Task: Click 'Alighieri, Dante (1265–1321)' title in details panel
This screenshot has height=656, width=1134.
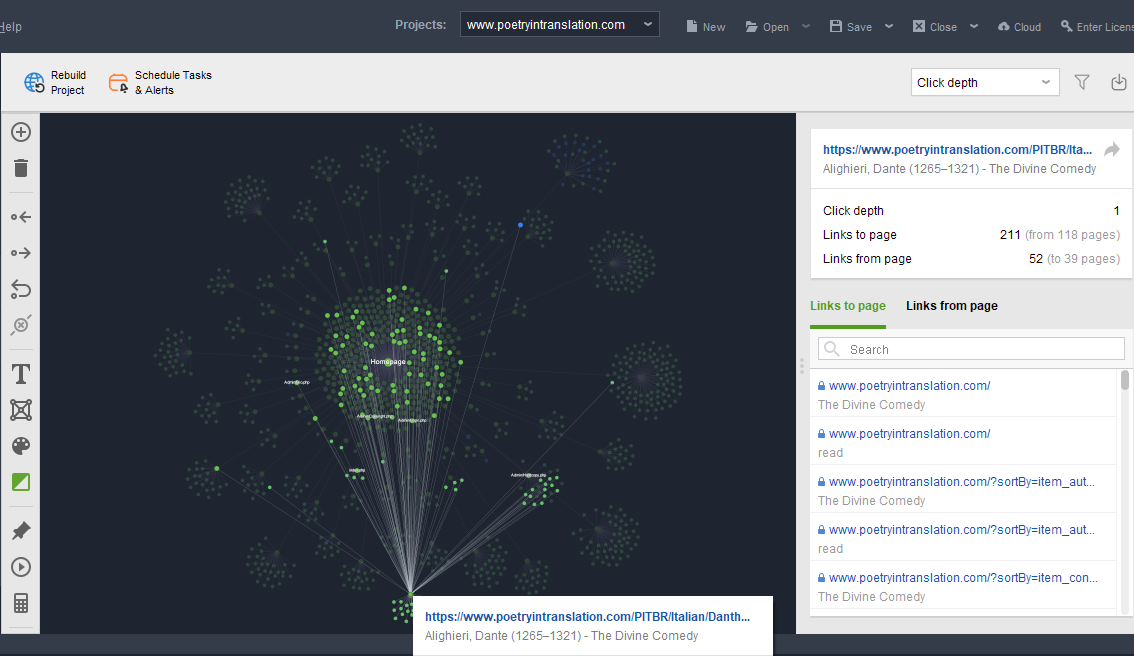Action: pyautogui.click(x=959, y=169)
